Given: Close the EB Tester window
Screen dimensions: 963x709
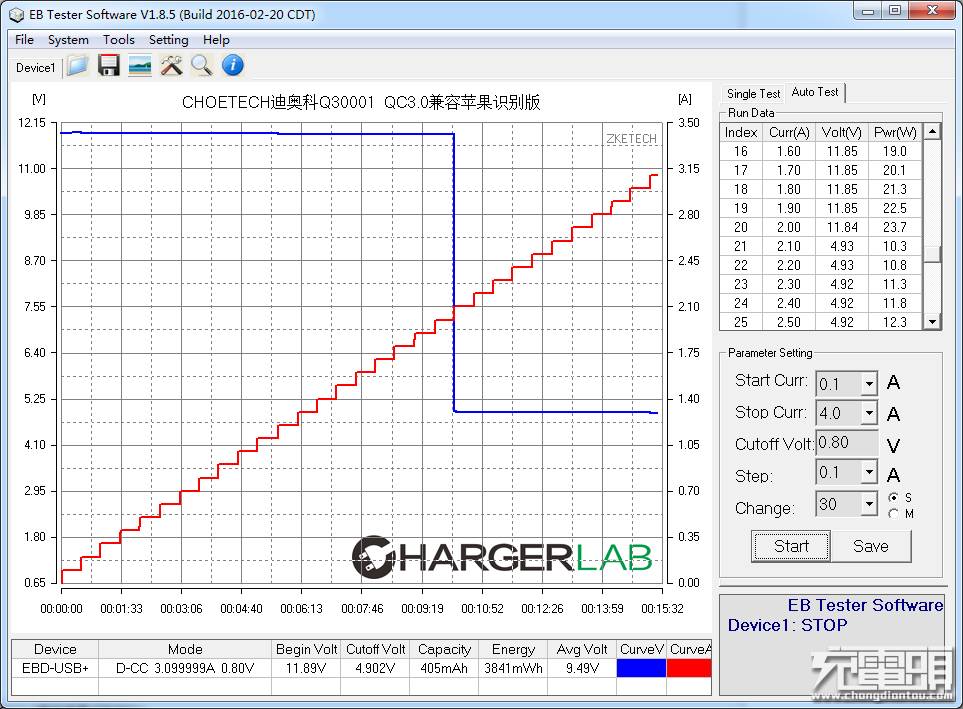Looking at the screenshot, I should (932, 10).
